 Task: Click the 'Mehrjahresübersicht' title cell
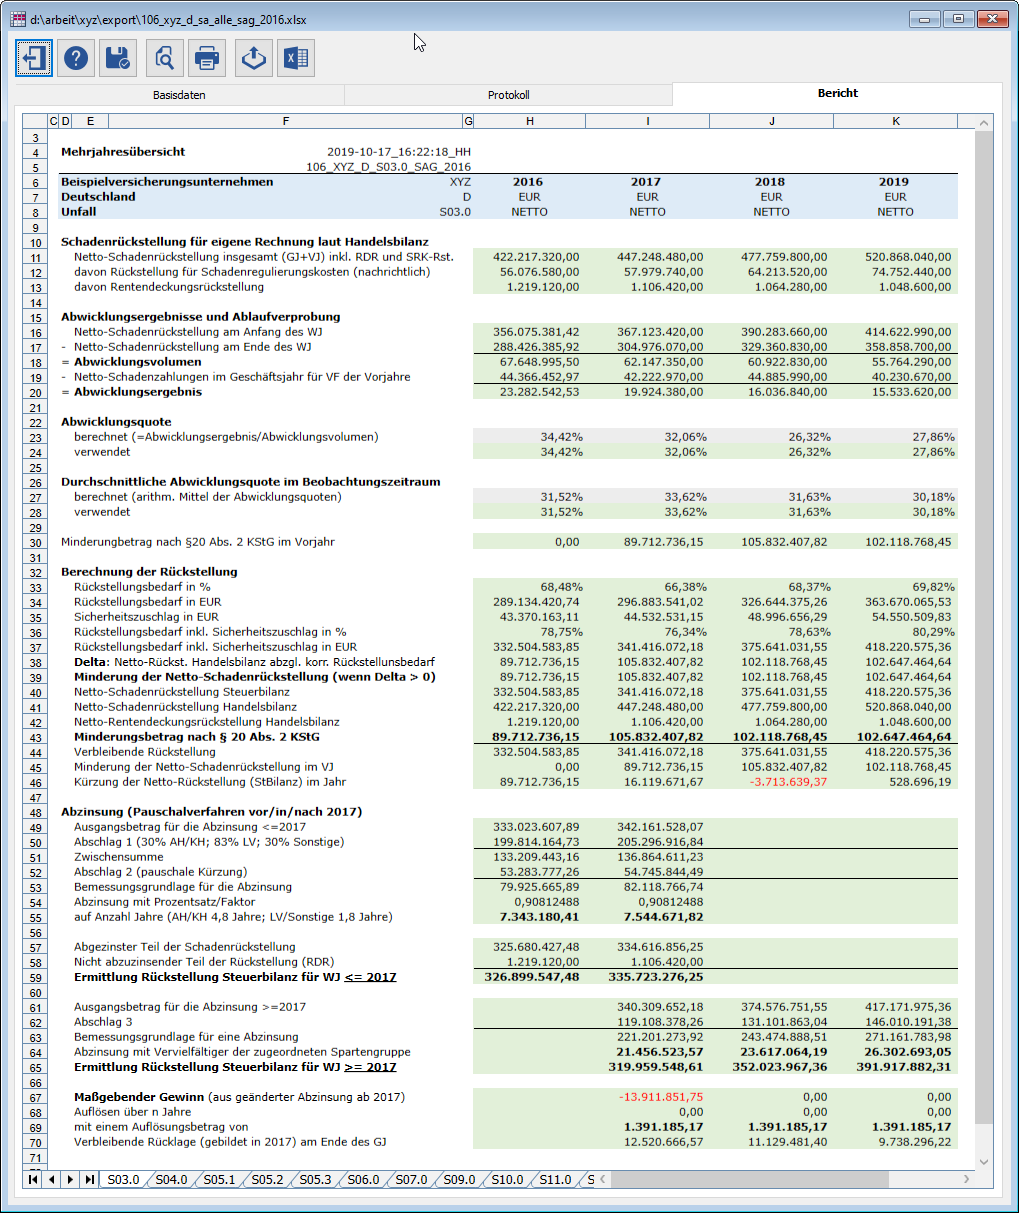tap(123, 152)
